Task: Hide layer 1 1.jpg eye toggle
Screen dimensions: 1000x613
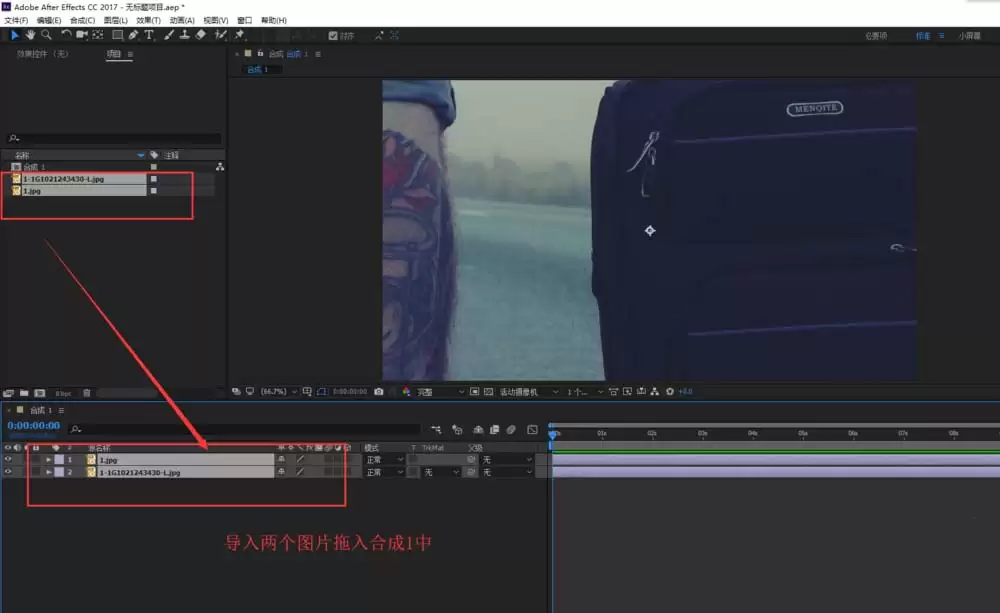Action: pyautogui.click(x=8, y=459)
